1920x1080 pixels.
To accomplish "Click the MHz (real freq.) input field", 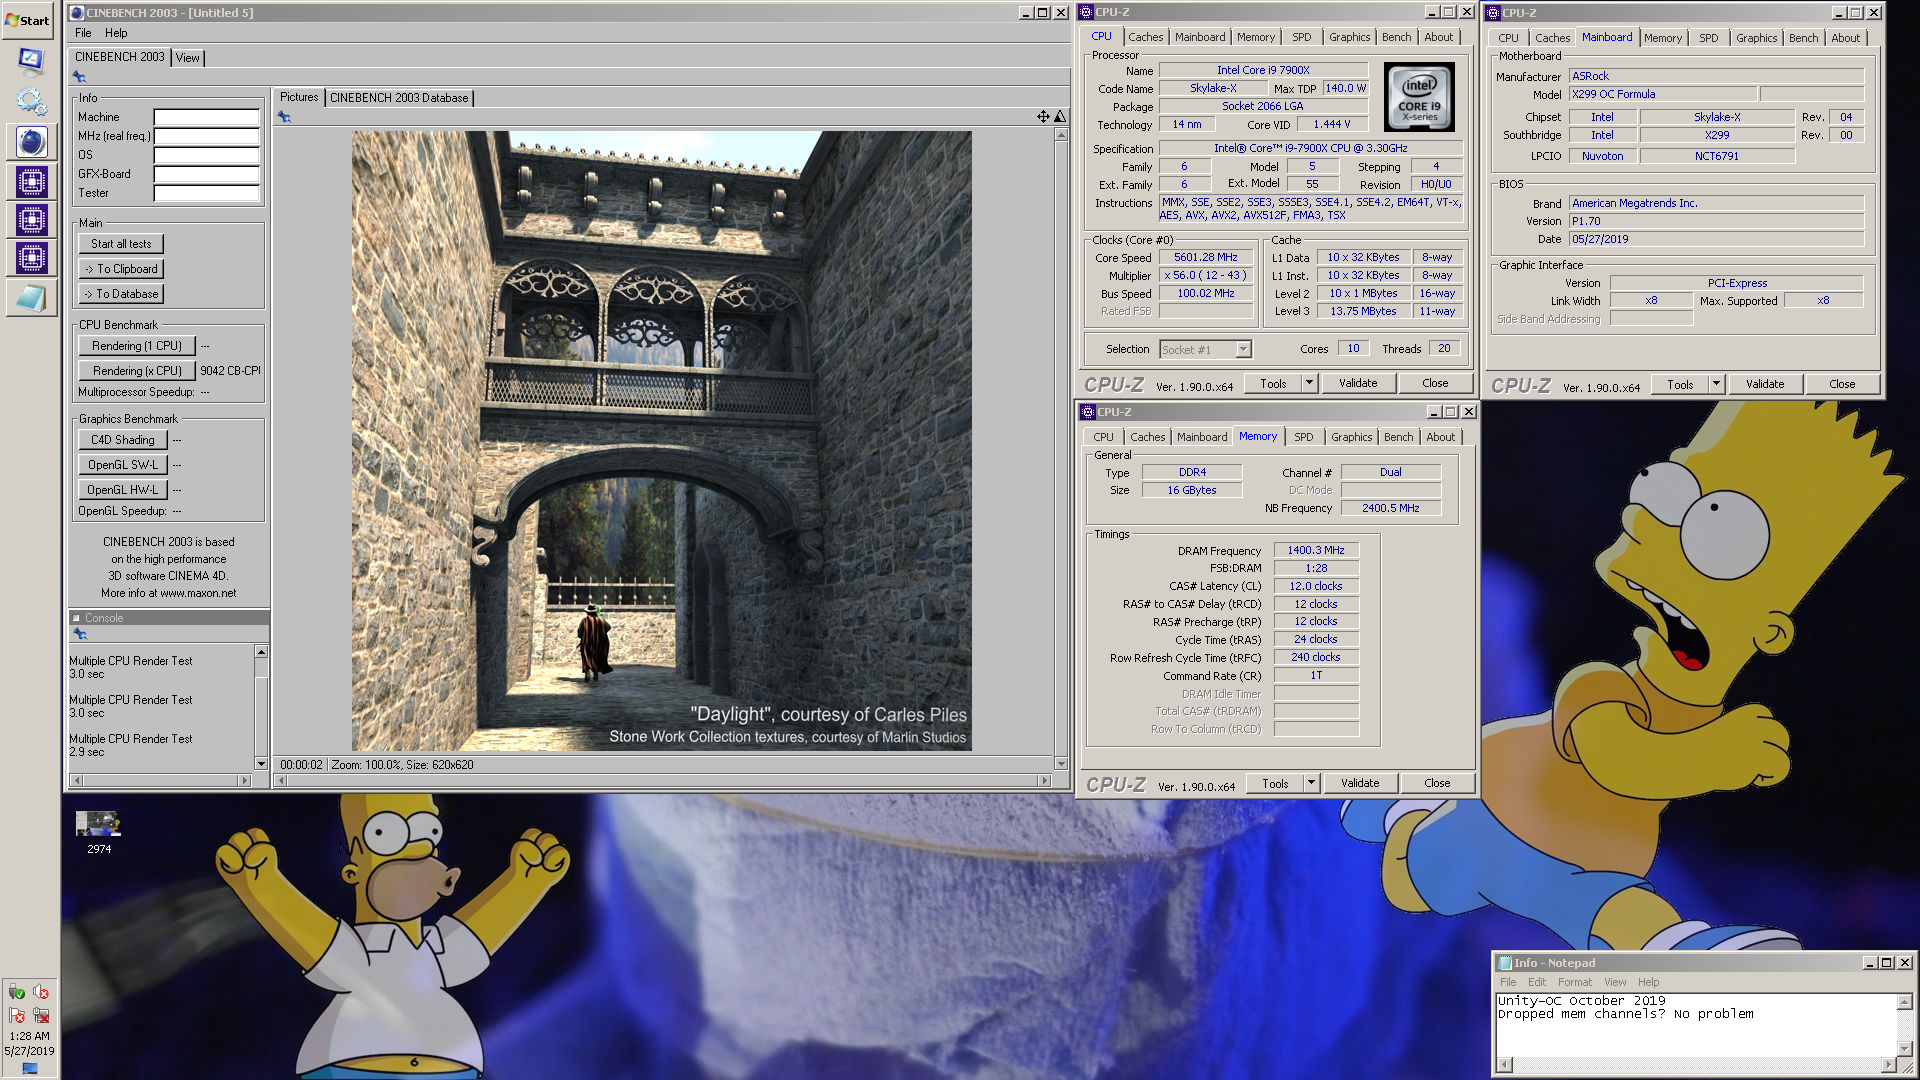I will coord(206,136).
